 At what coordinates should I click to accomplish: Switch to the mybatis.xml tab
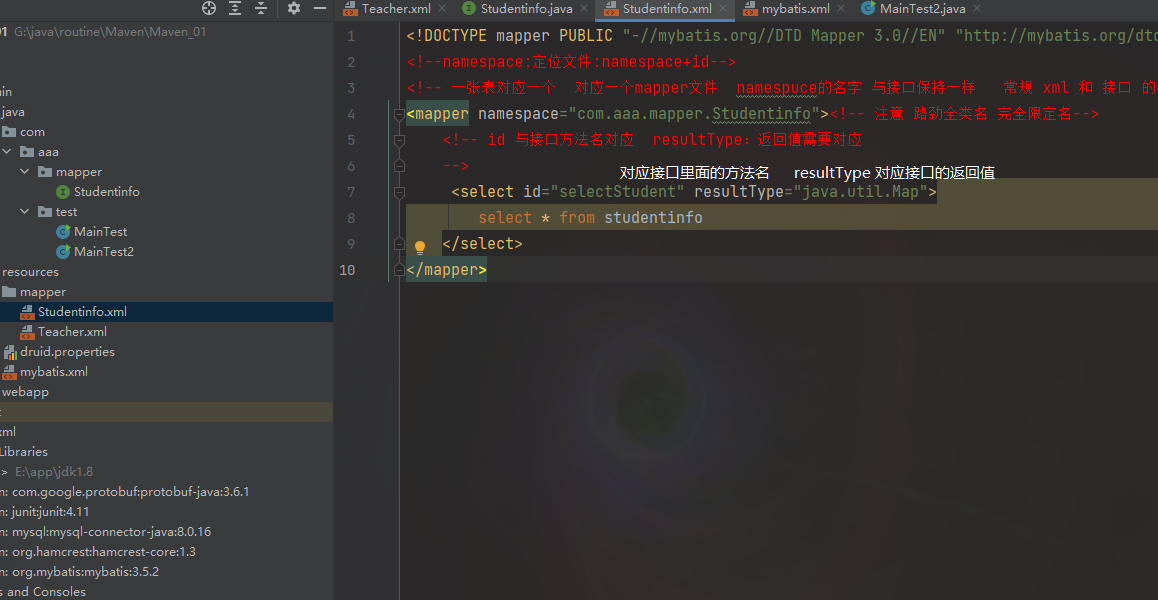(795, 9)
